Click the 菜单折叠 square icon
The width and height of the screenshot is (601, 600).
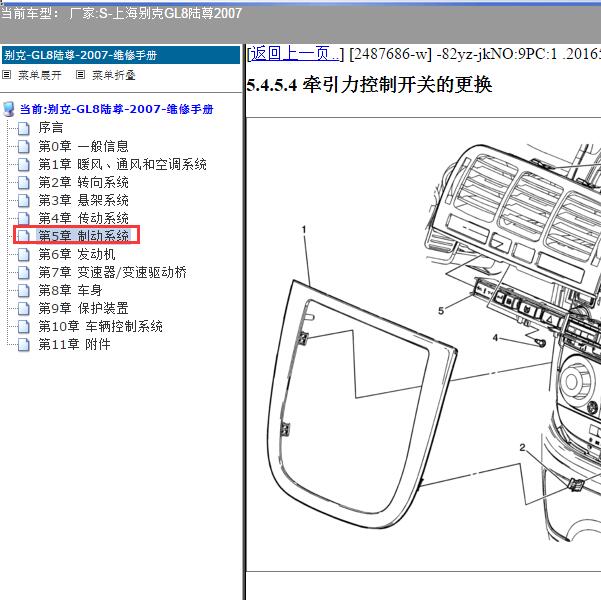tap(80, 75)
